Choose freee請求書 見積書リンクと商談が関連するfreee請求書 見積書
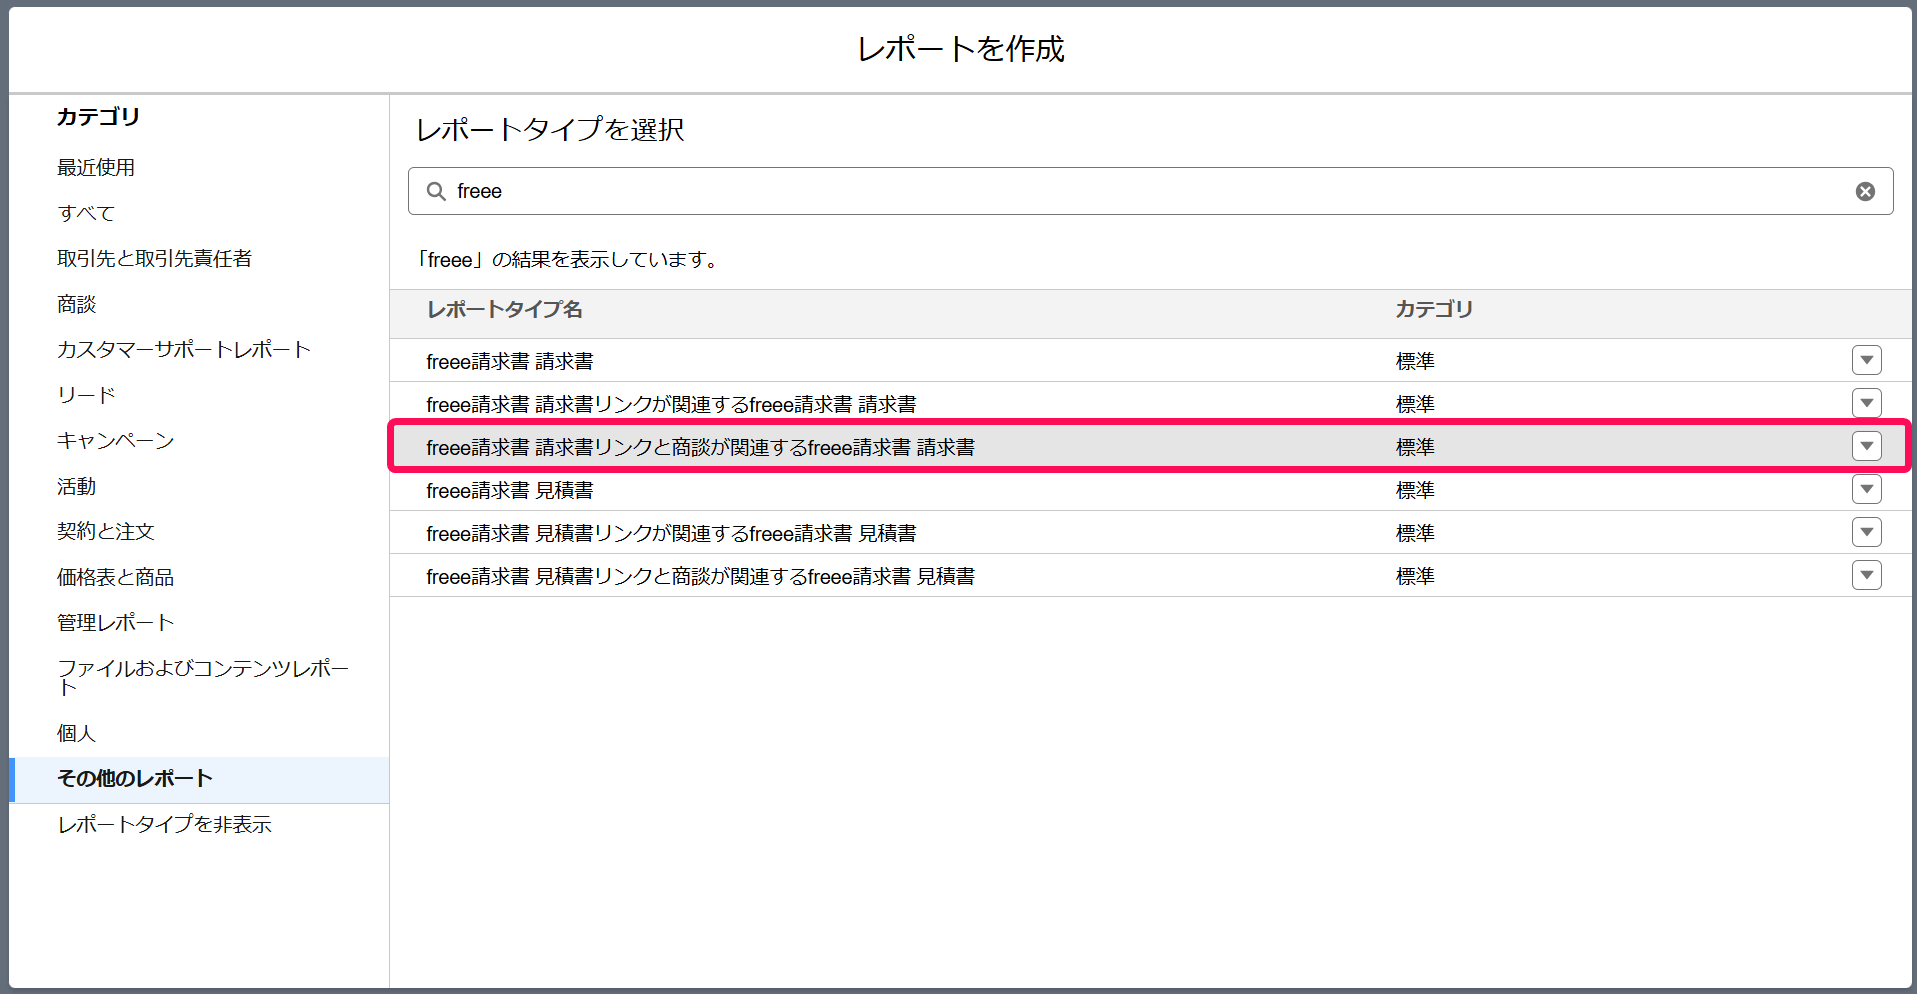 click(x=700, y=576)
